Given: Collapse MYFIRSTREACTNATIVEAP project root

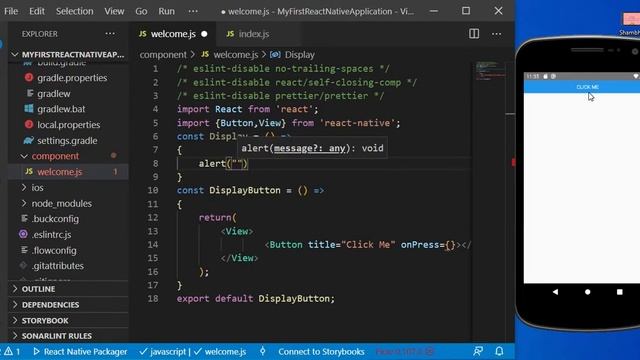Looking at the screenshot, I should point(68,55).
